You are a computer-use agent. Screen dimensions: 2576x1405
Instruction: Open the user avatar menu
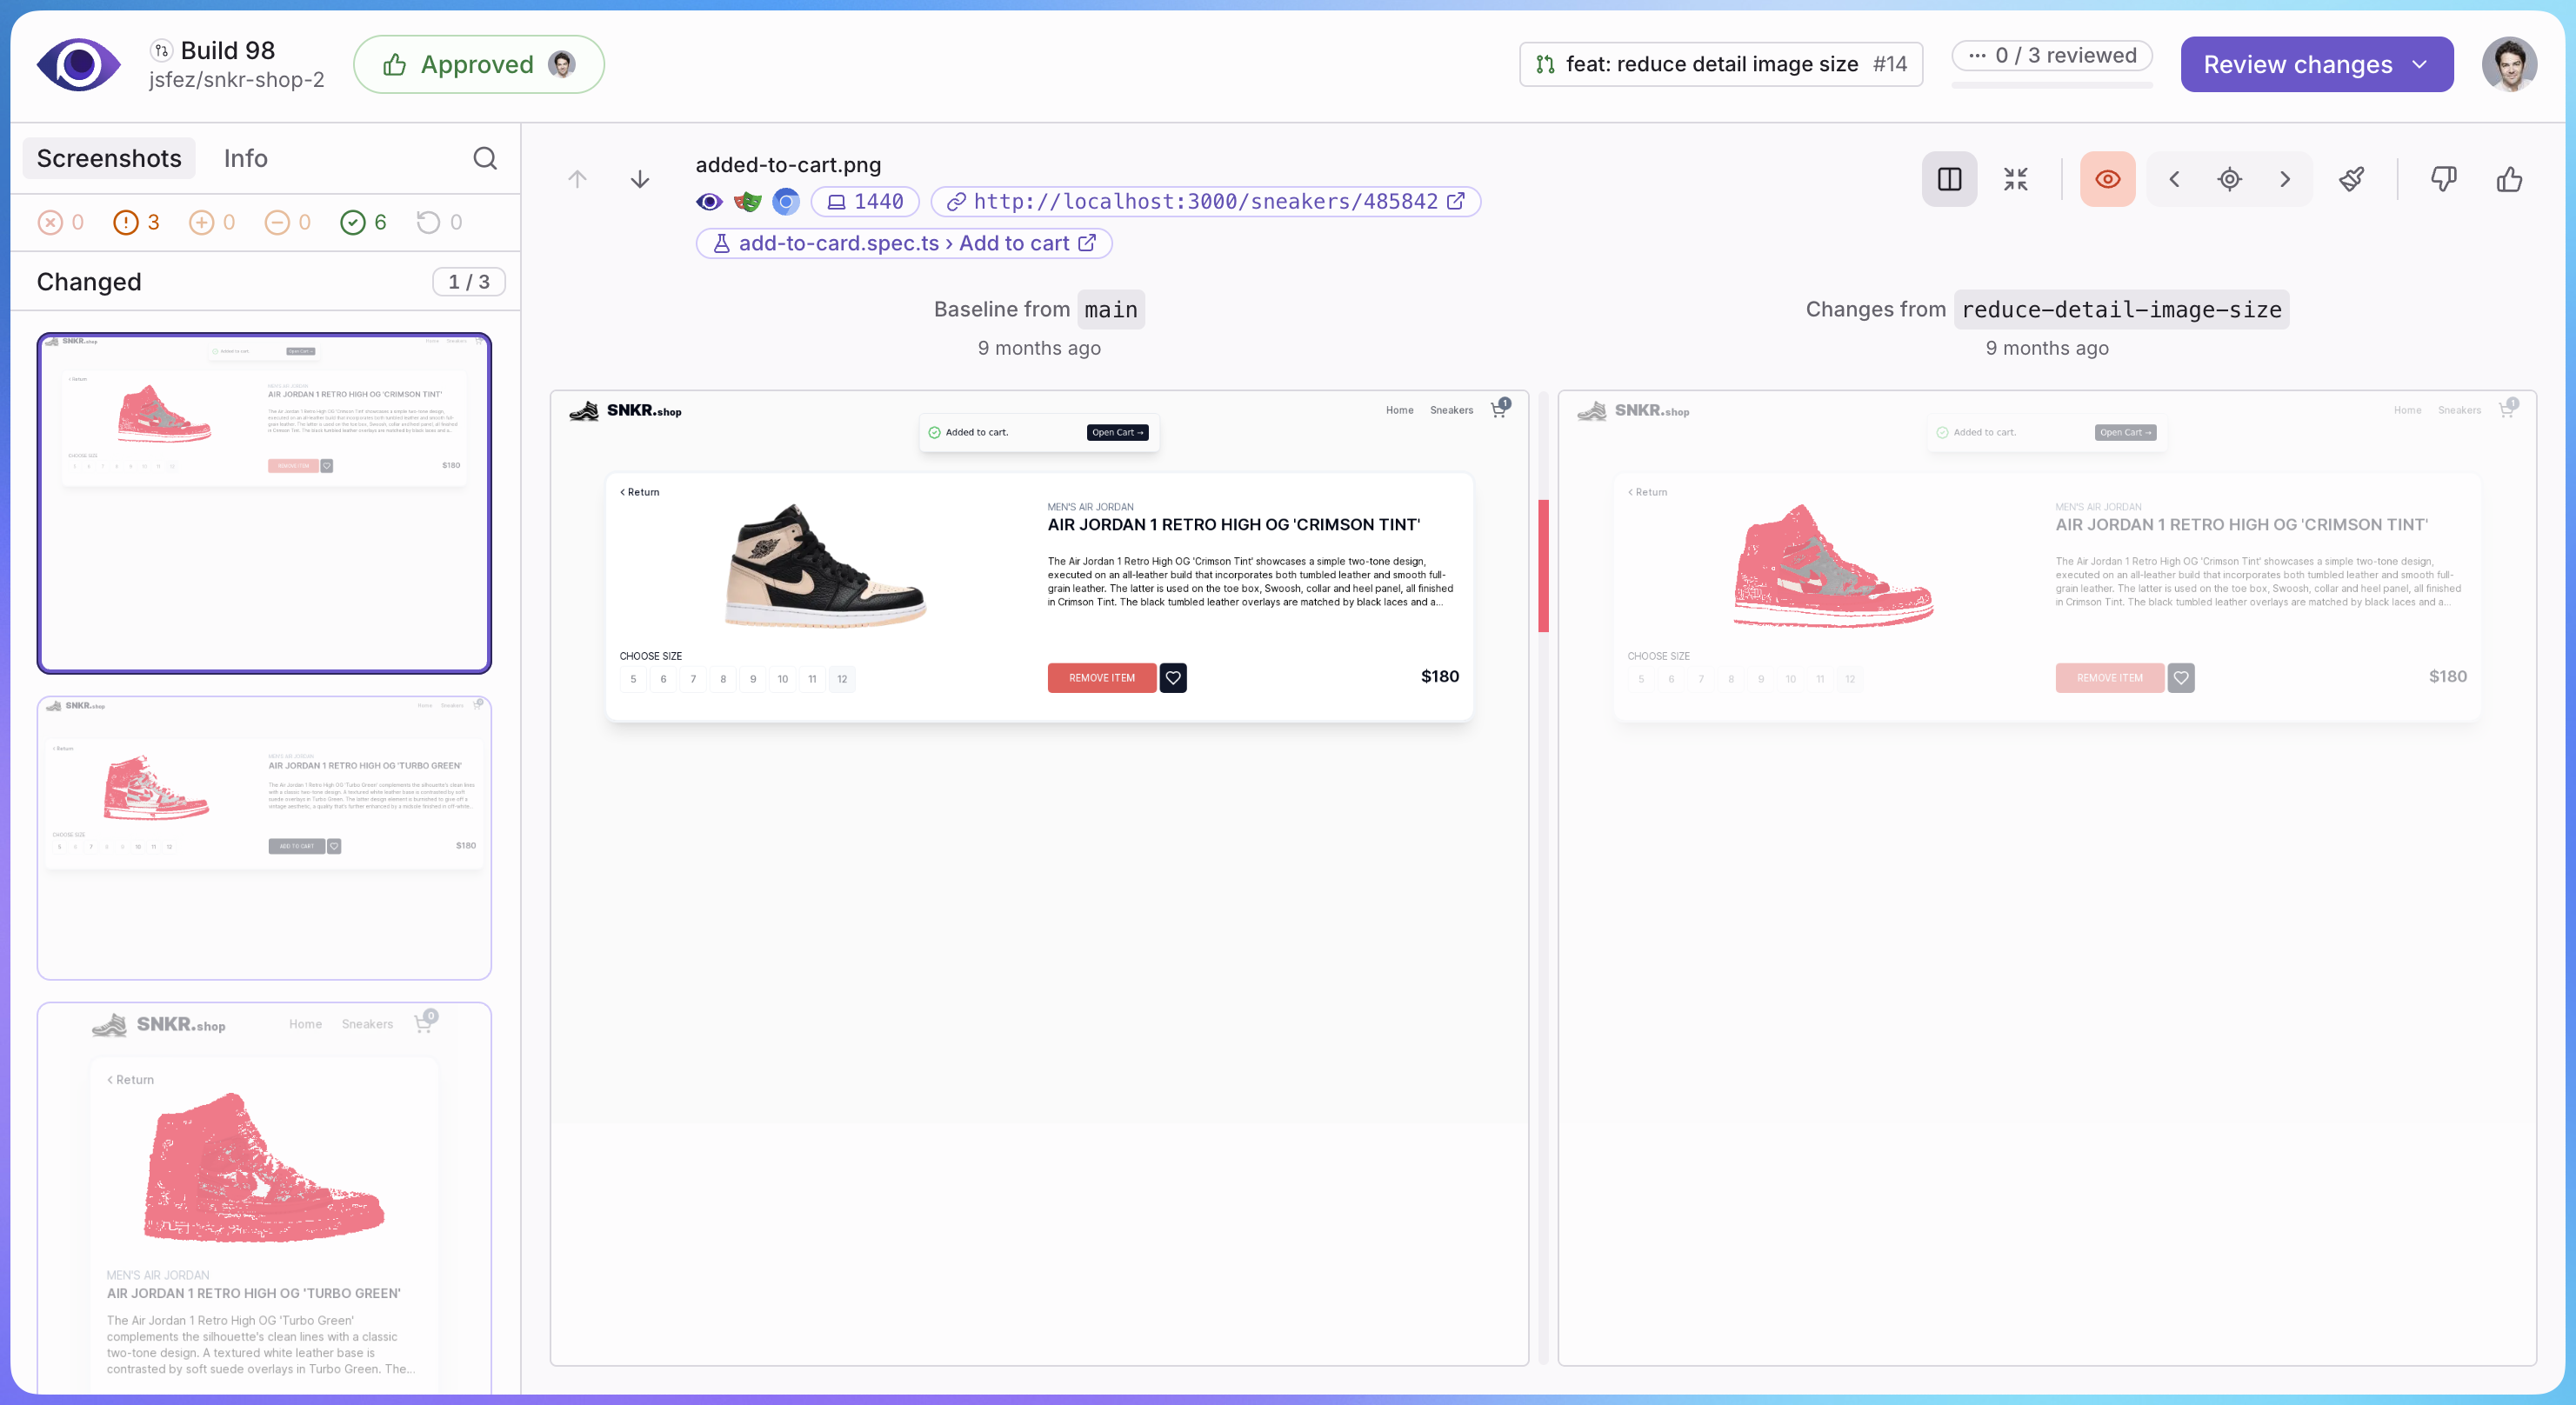tap(2508, 65)
